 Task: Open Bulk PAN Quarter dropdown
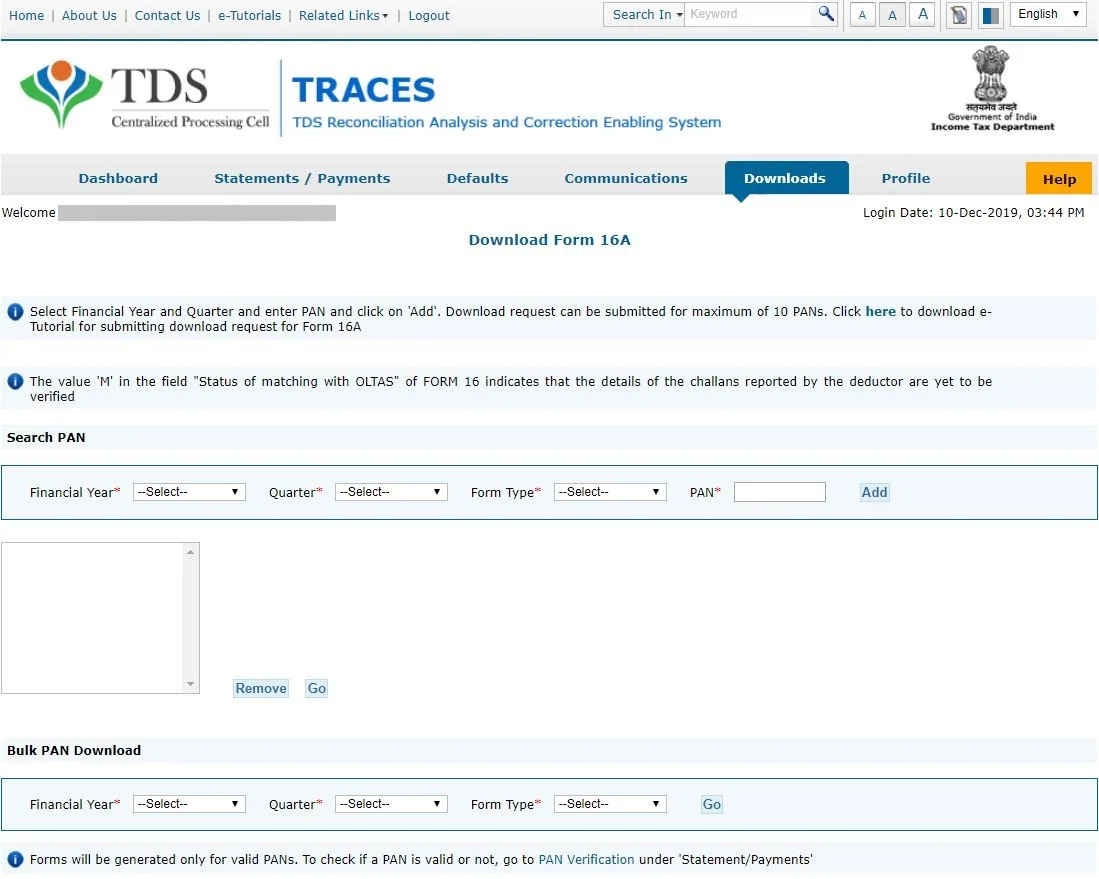391,804
